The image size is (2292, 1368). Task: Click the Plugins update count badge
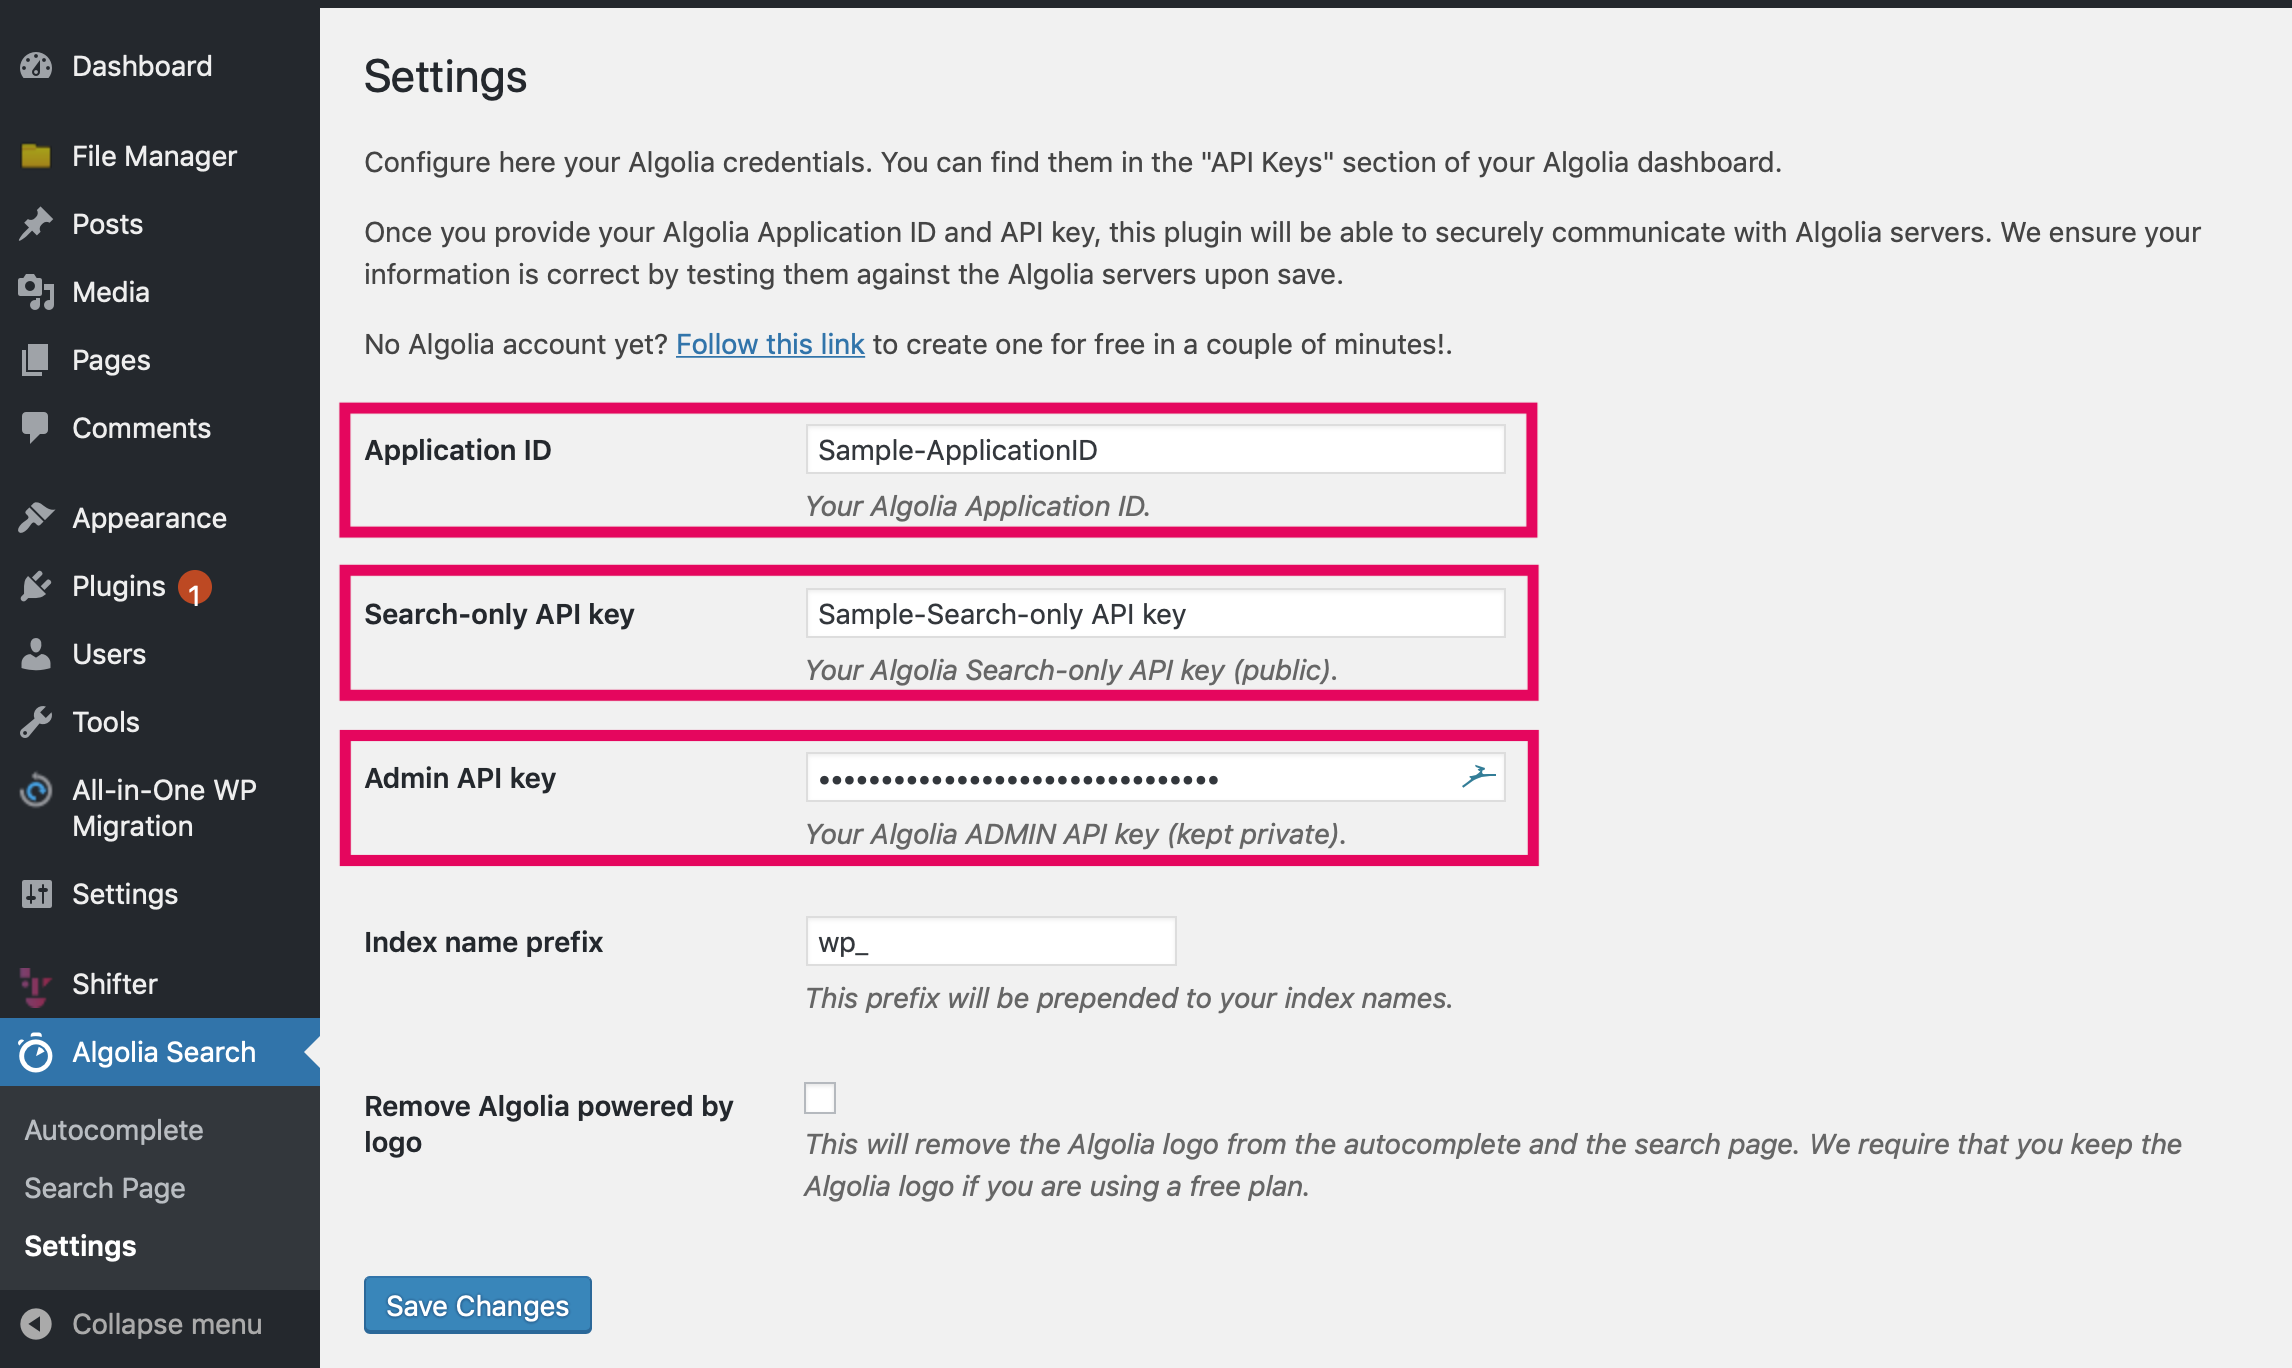click(x=195, y=588)
